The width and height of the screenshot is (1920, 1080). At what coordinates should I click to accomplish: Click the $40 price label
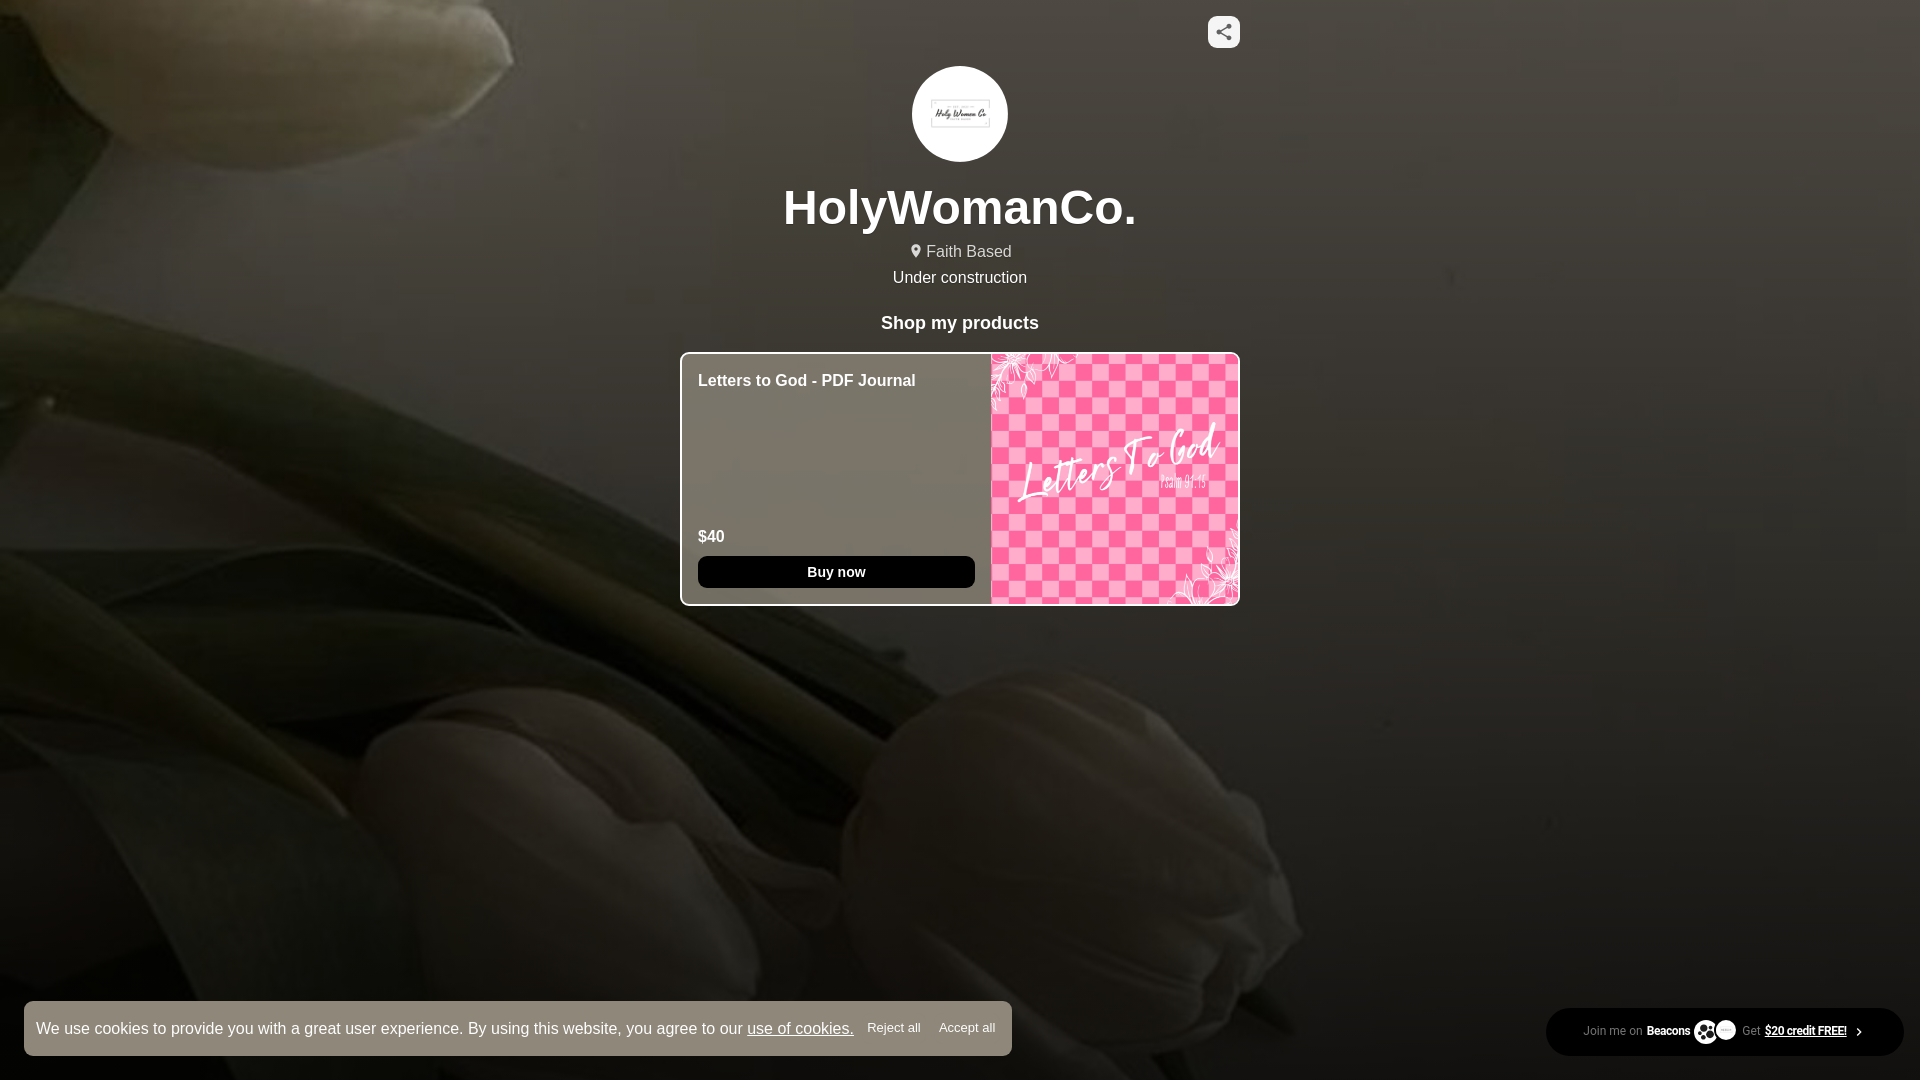click(x=711, y=537)
